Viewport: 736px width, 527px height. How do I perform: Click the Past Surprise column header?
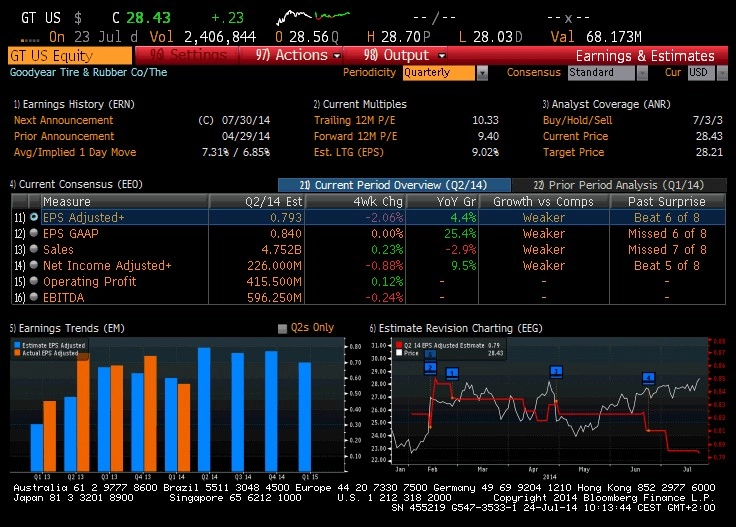click(667, 201)
